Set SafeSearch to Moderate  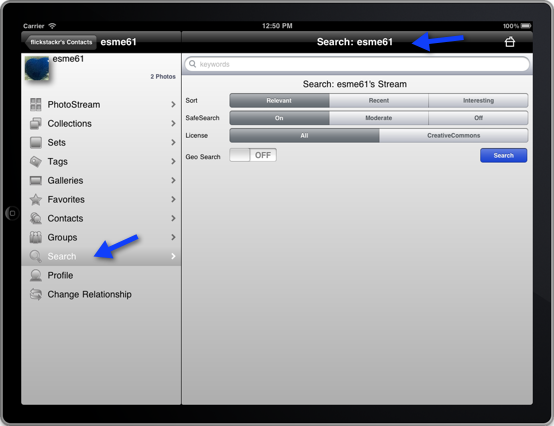379,118
